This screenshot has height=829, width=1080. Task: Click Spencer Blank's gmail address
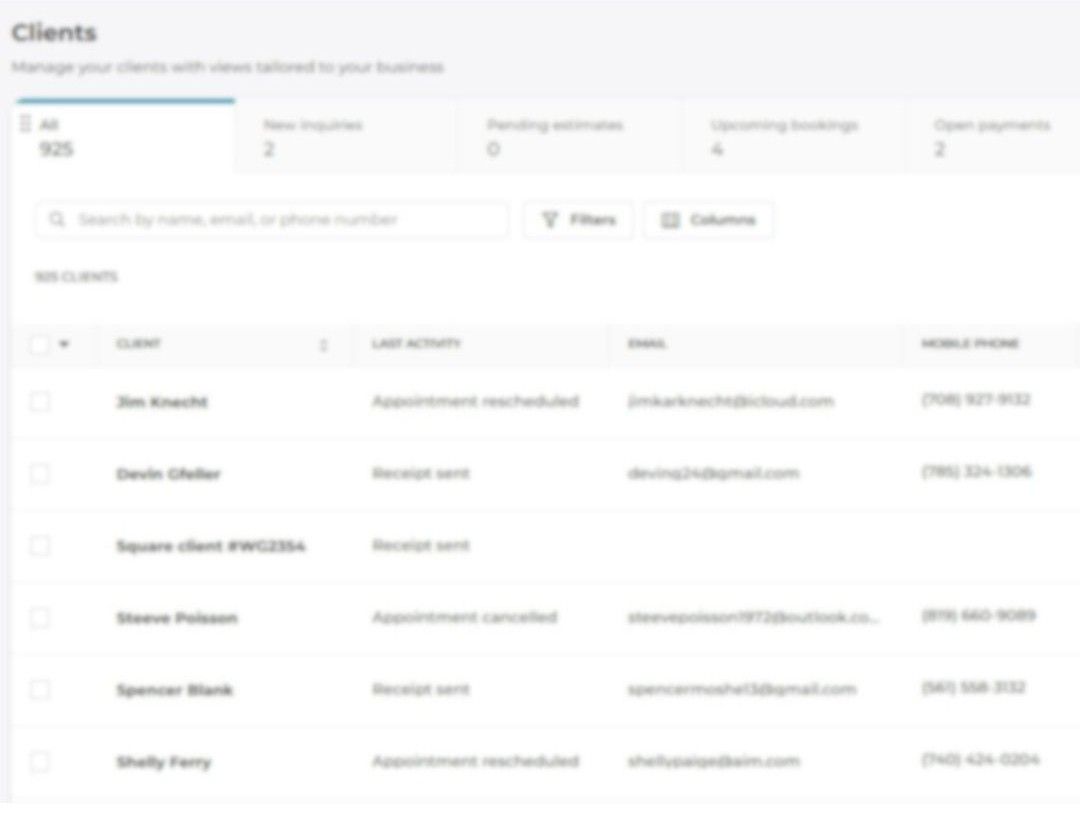pyautogui.click(x=742, y=689)
